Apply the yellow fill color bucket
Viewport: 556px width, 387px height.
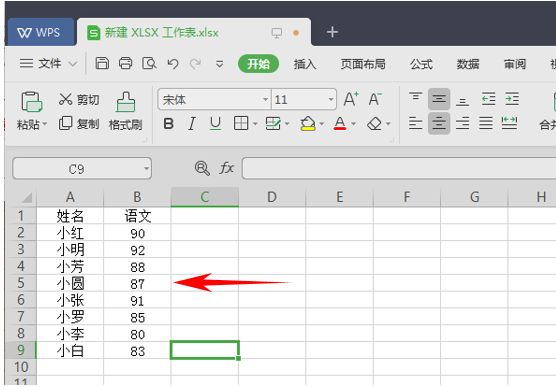click(307, 124)
